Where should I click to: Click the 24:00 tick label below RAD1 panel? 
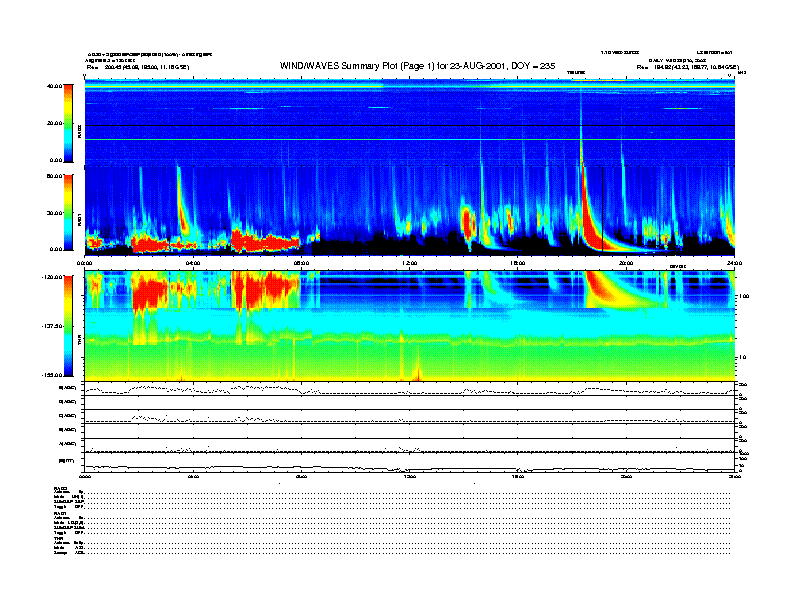(x=734, y=263)
